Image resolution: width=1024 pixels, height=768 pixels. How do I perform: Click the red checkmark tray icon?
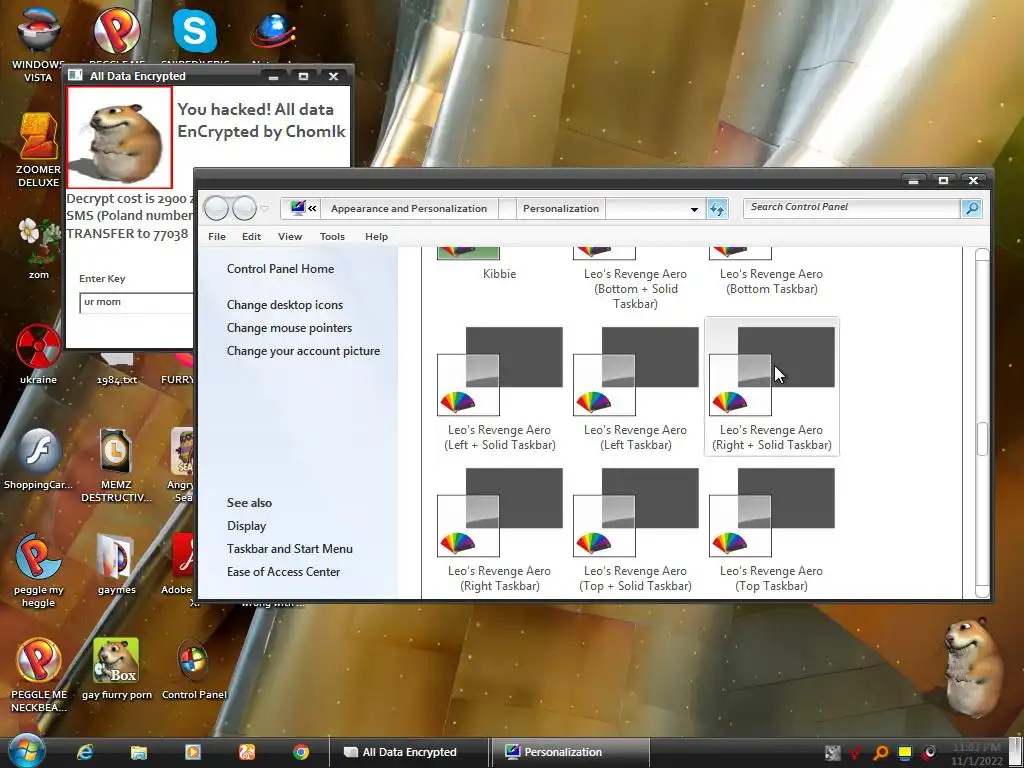coord(855,753)
